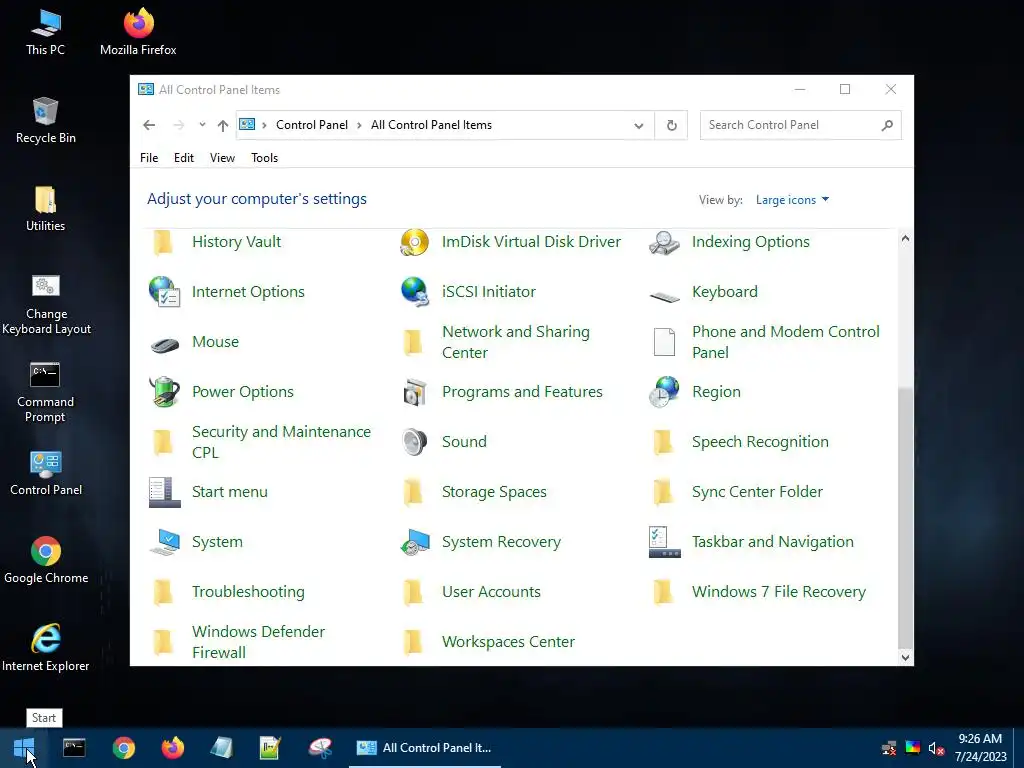
Task: Refresh the Control Panel view
Action: point(671,125)
